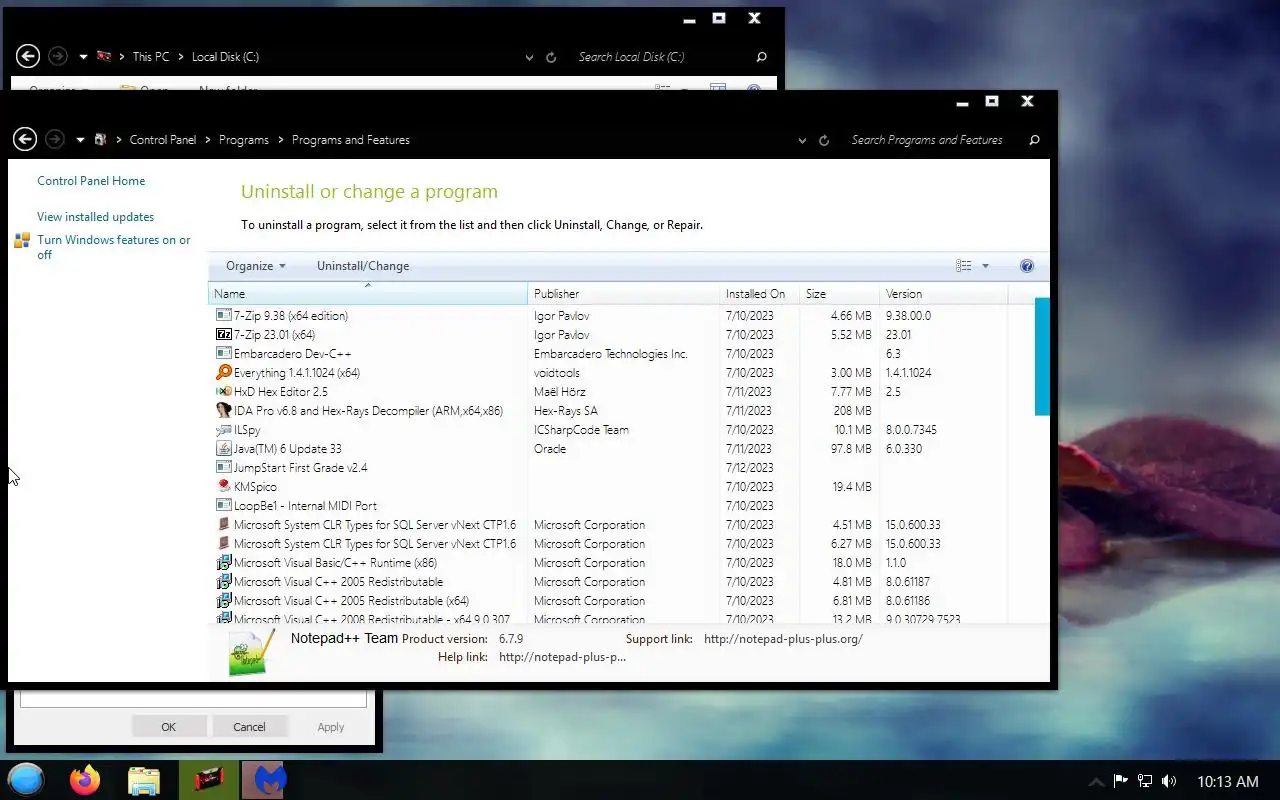Image resolution: width=1280 pixels, height=800 pixels.
Task: Select the 7-Zip 23.01 (x64) icon
Action: 224,334
